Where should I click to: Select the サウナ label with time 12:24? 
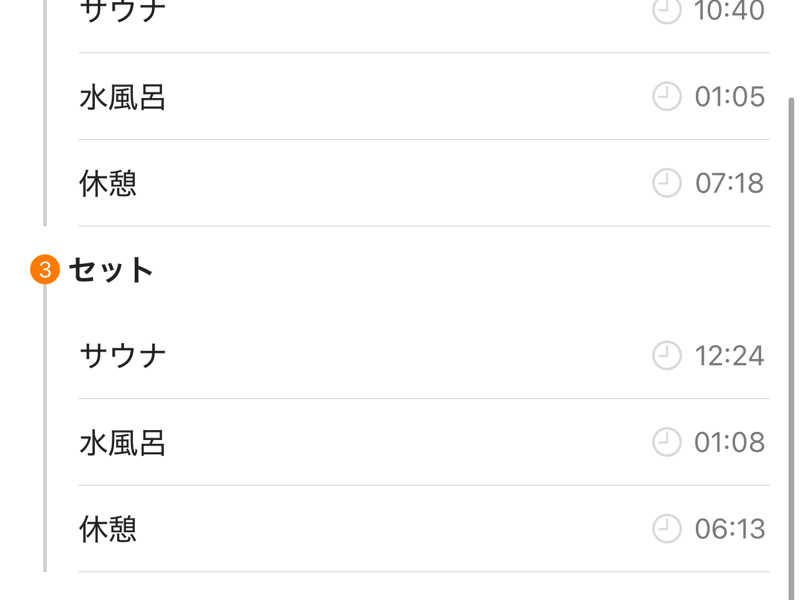122,355
